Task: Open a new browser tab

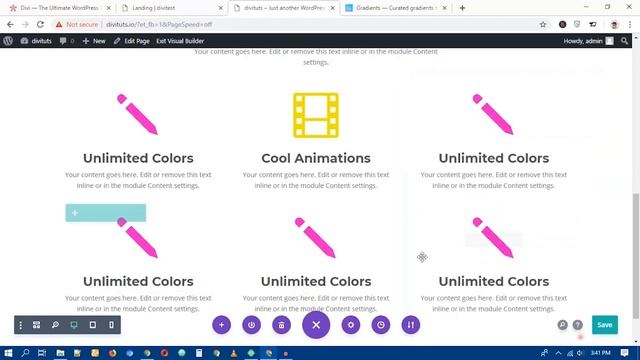Action: tap(462, 8)
